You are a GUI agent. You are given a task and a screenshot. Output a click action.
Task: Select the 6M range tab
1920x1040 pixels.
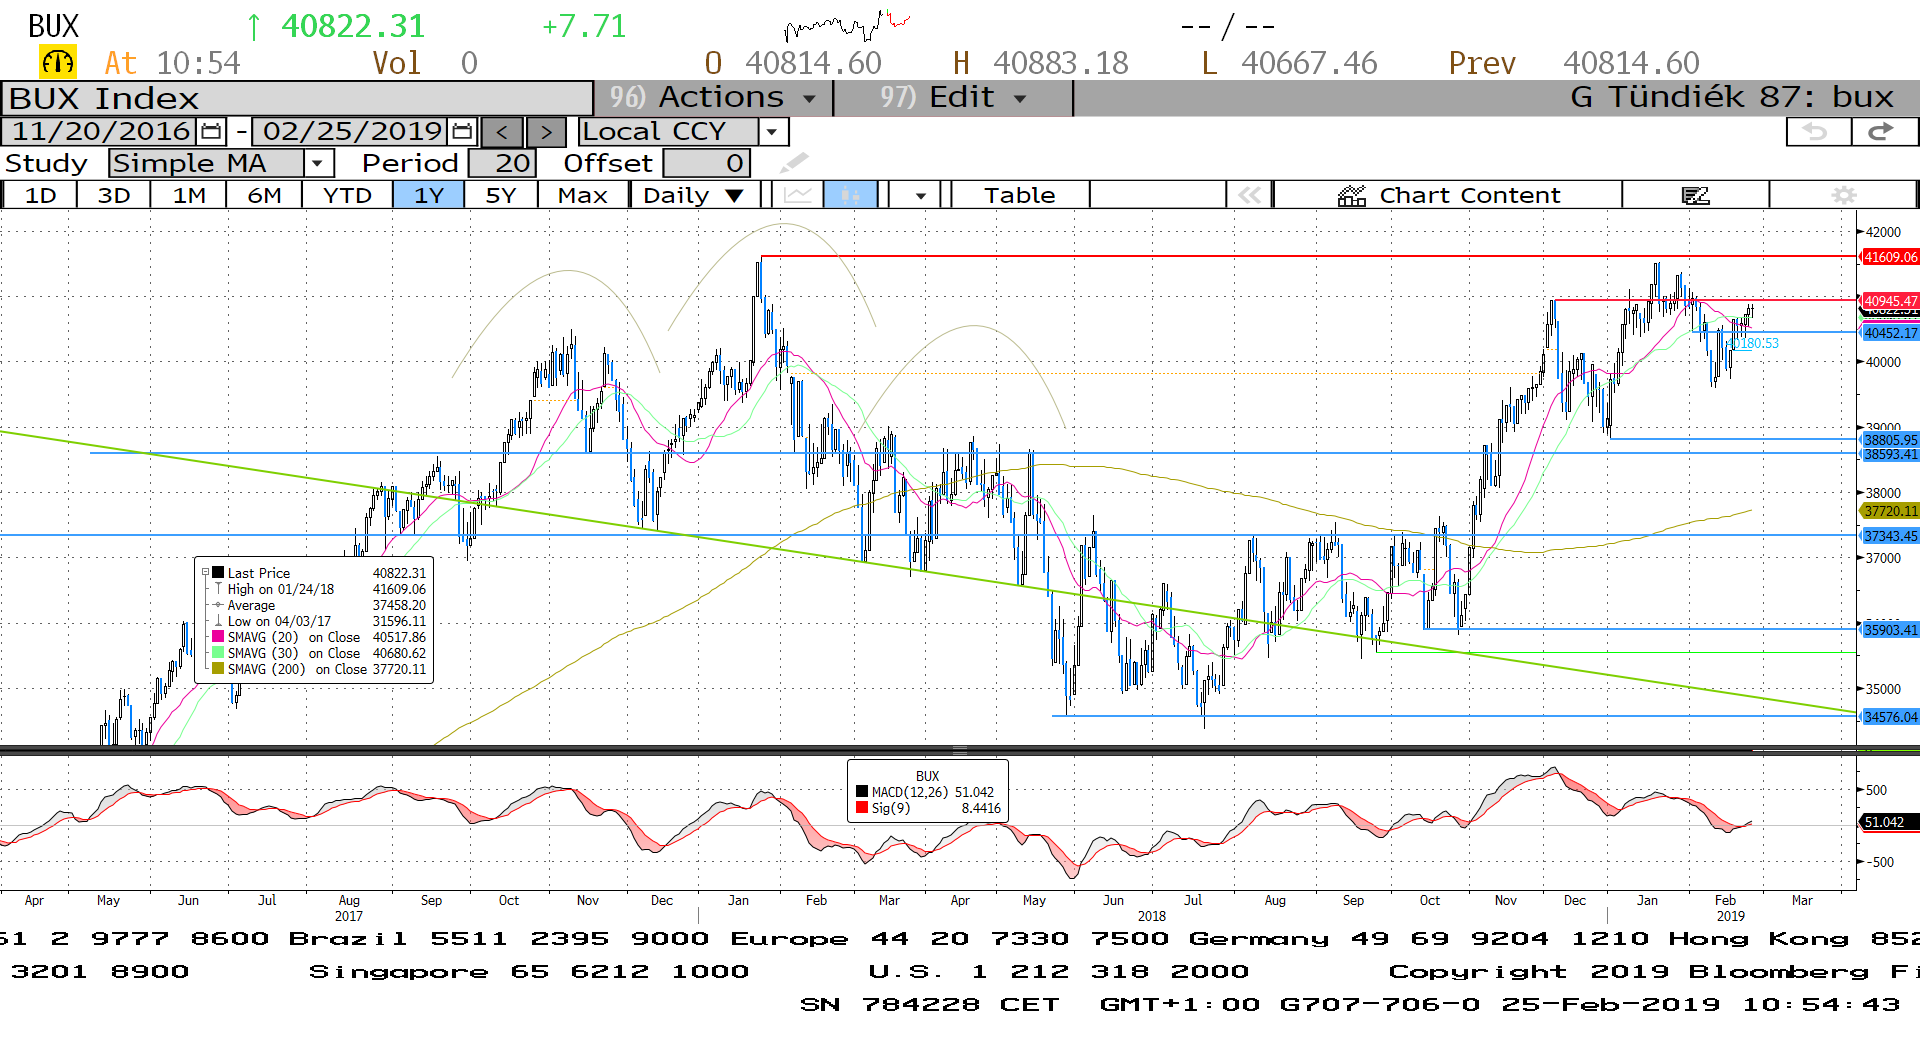pos(264,195)
